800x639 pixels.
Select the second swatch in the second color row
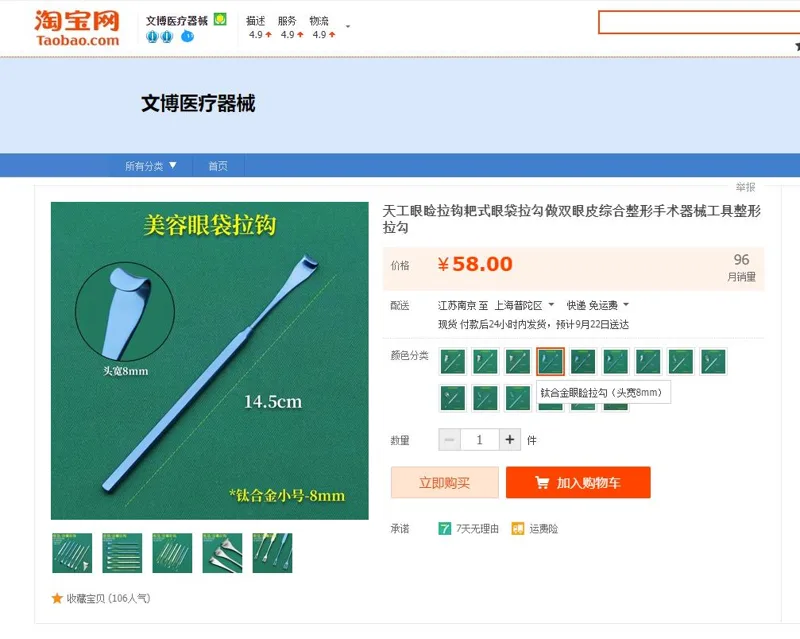tap(485, 398)
